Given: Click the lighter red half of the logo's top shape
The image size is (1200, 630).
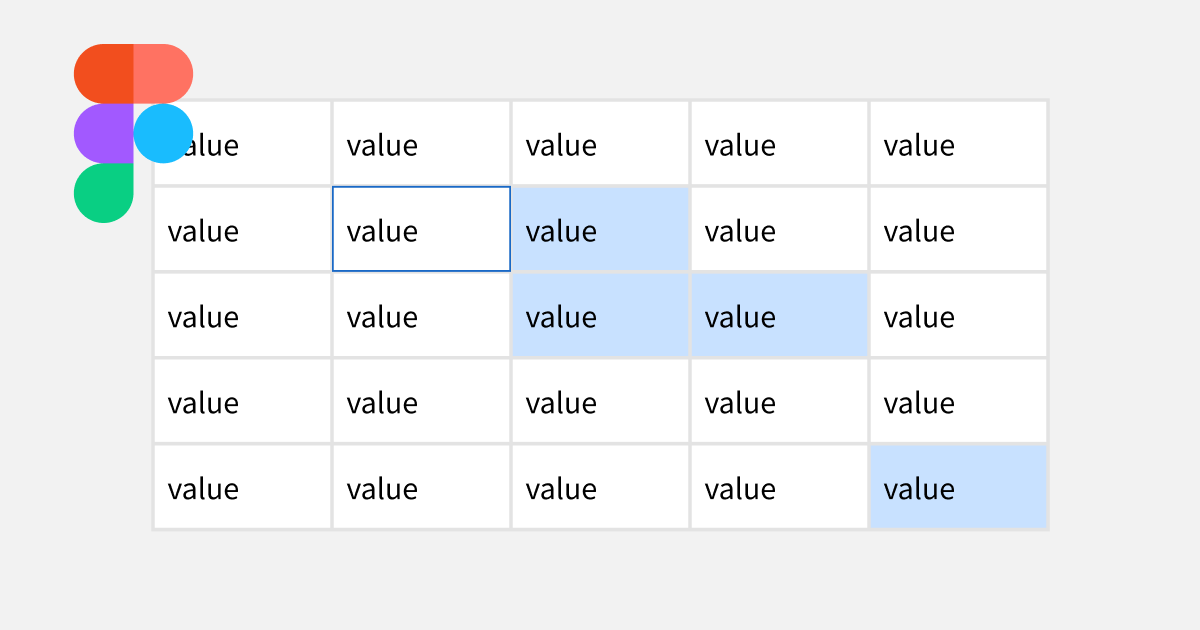Looking at the screenshot, I should pos(165,72).
